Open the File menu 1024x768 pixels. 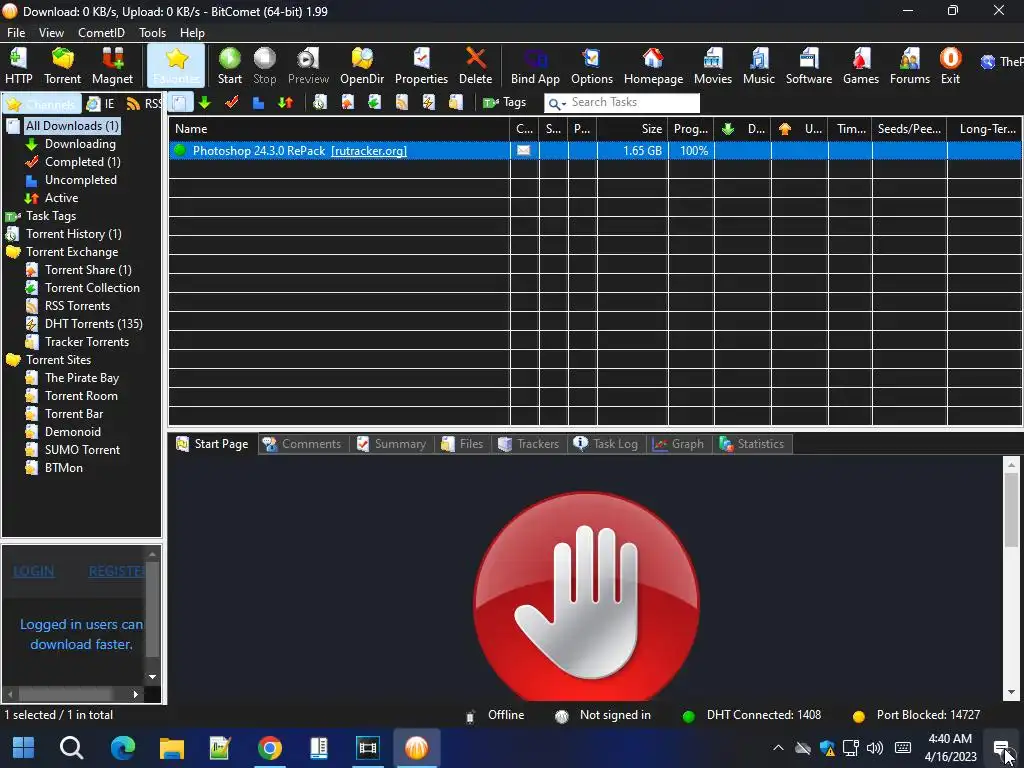coord(16,33)
